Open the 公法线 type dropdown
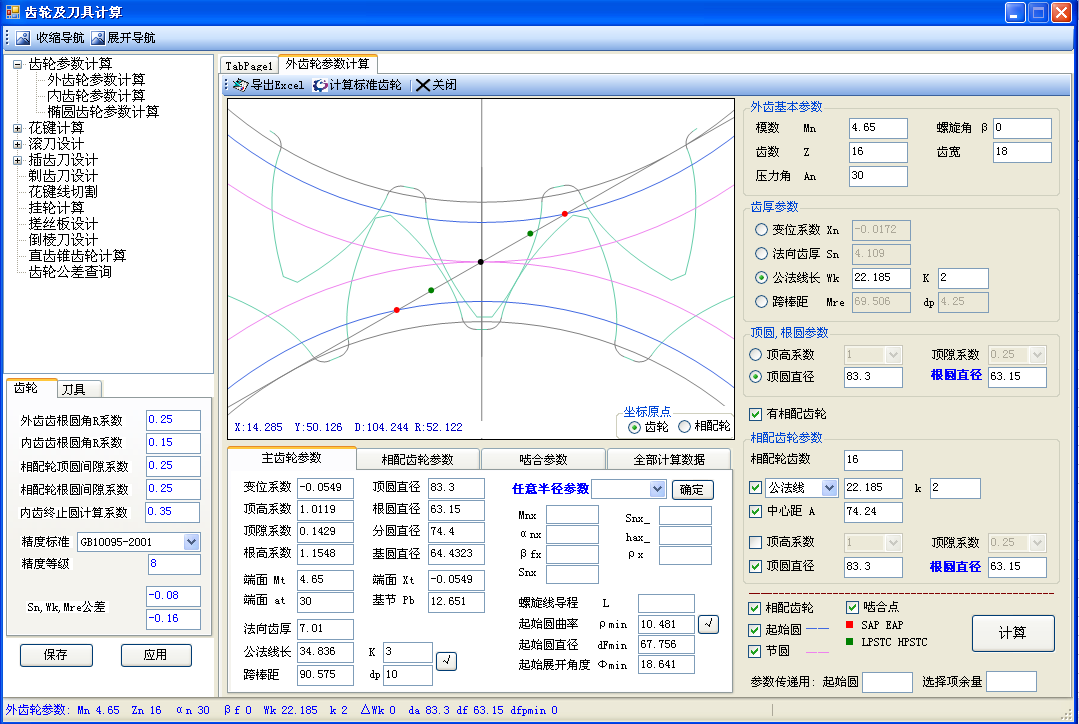The height and width of the screenshot is (724, 1079). click(830, 488)
